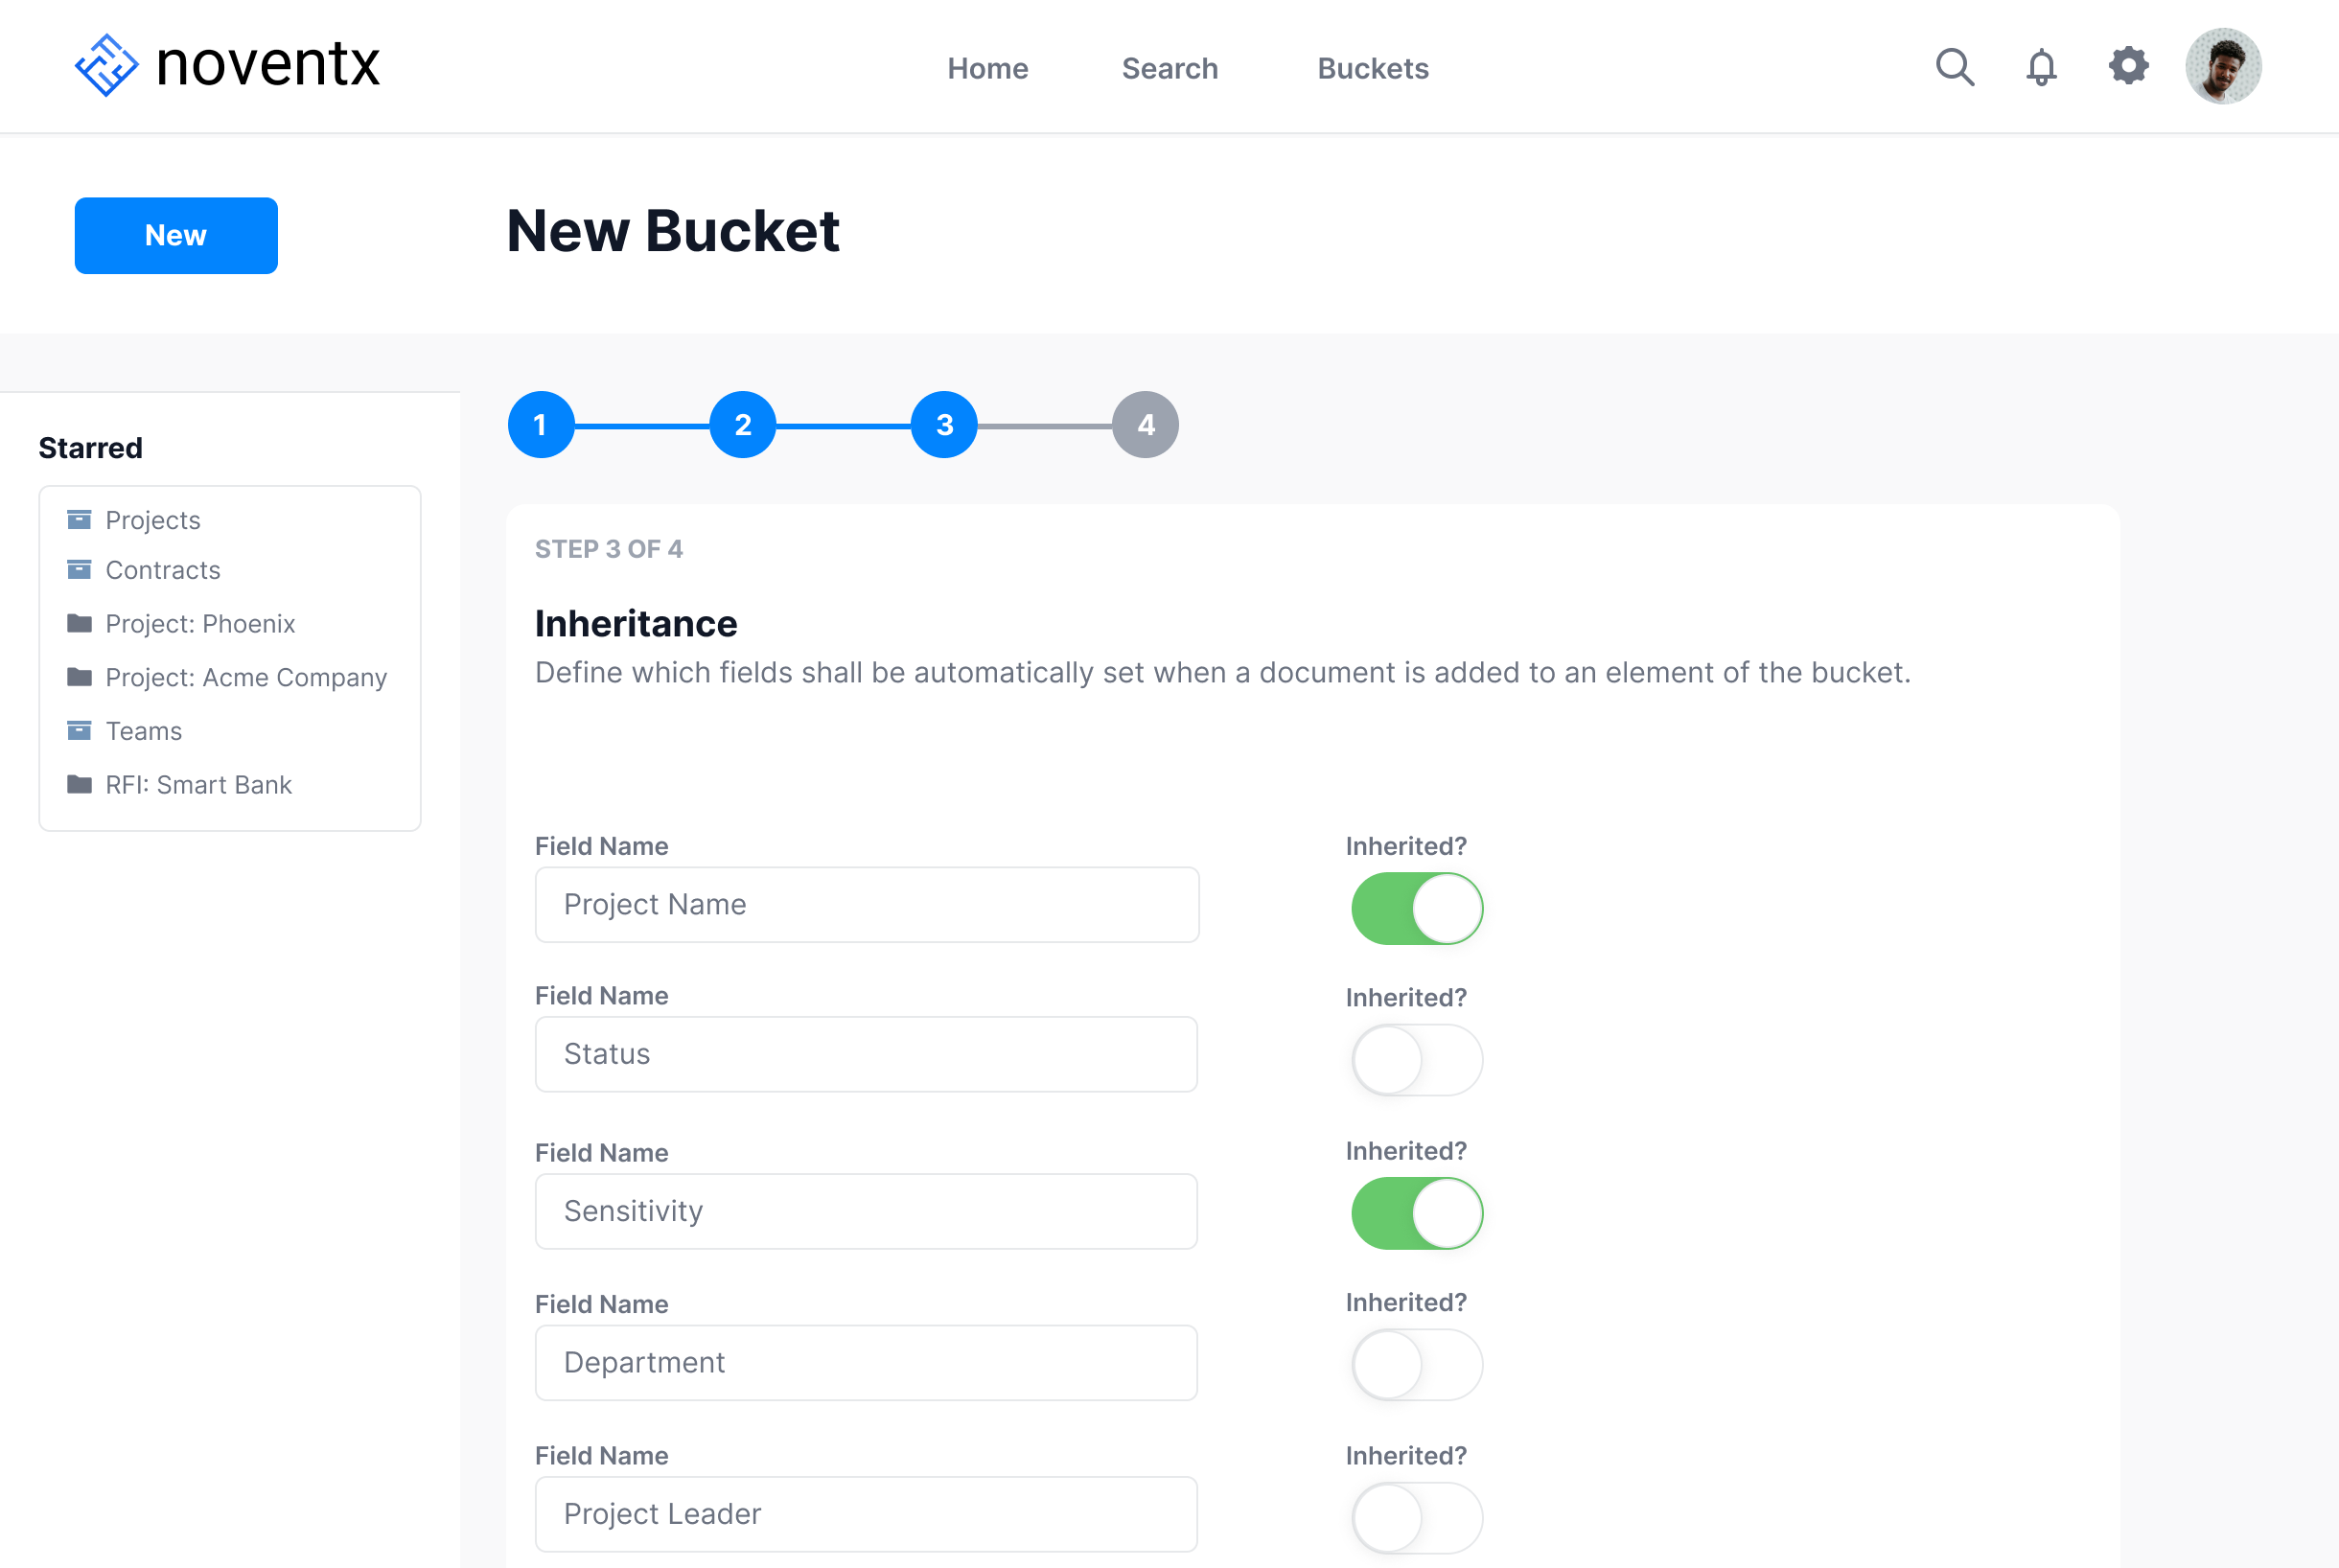Click the Project Leader field input
Image resolution: width=2339 pixels, height=1568 pixels.
tap(866, 1514)
